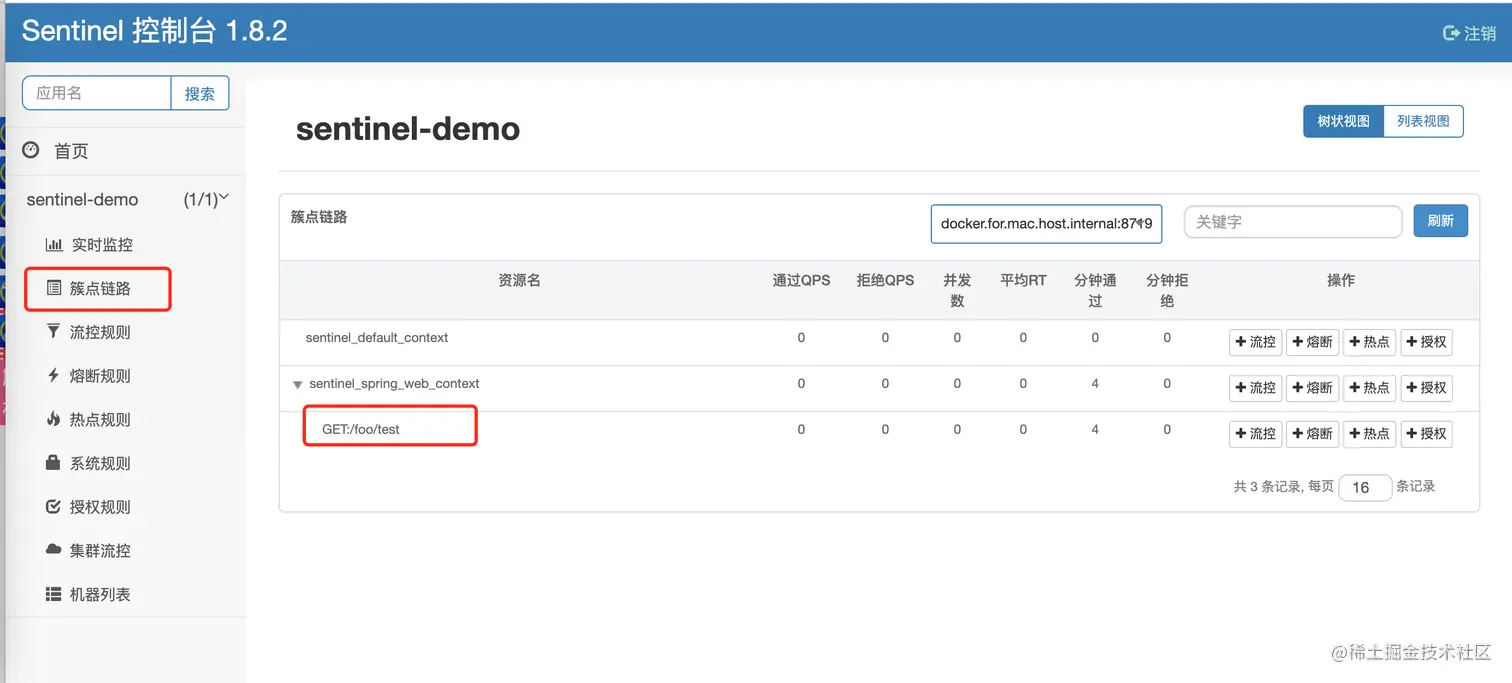Viewport: 1512px width, 683px height.
Task: Open the machine address dropdown docker.for.mac.host.internal
Action: [1046, 224]
